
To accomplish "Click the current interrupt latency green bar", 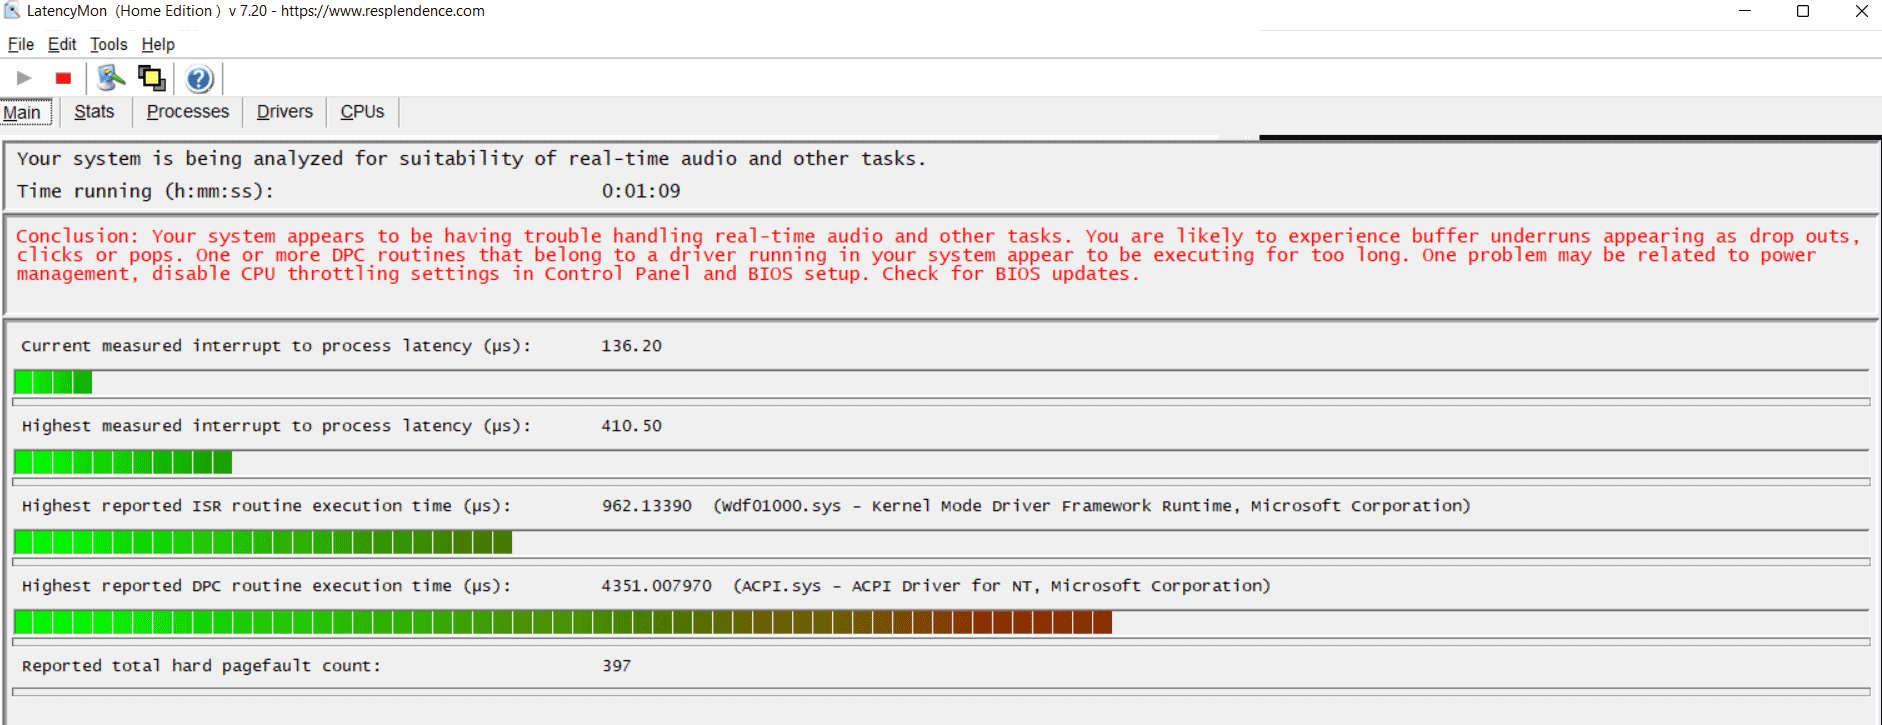I will [x=53, y=382].
